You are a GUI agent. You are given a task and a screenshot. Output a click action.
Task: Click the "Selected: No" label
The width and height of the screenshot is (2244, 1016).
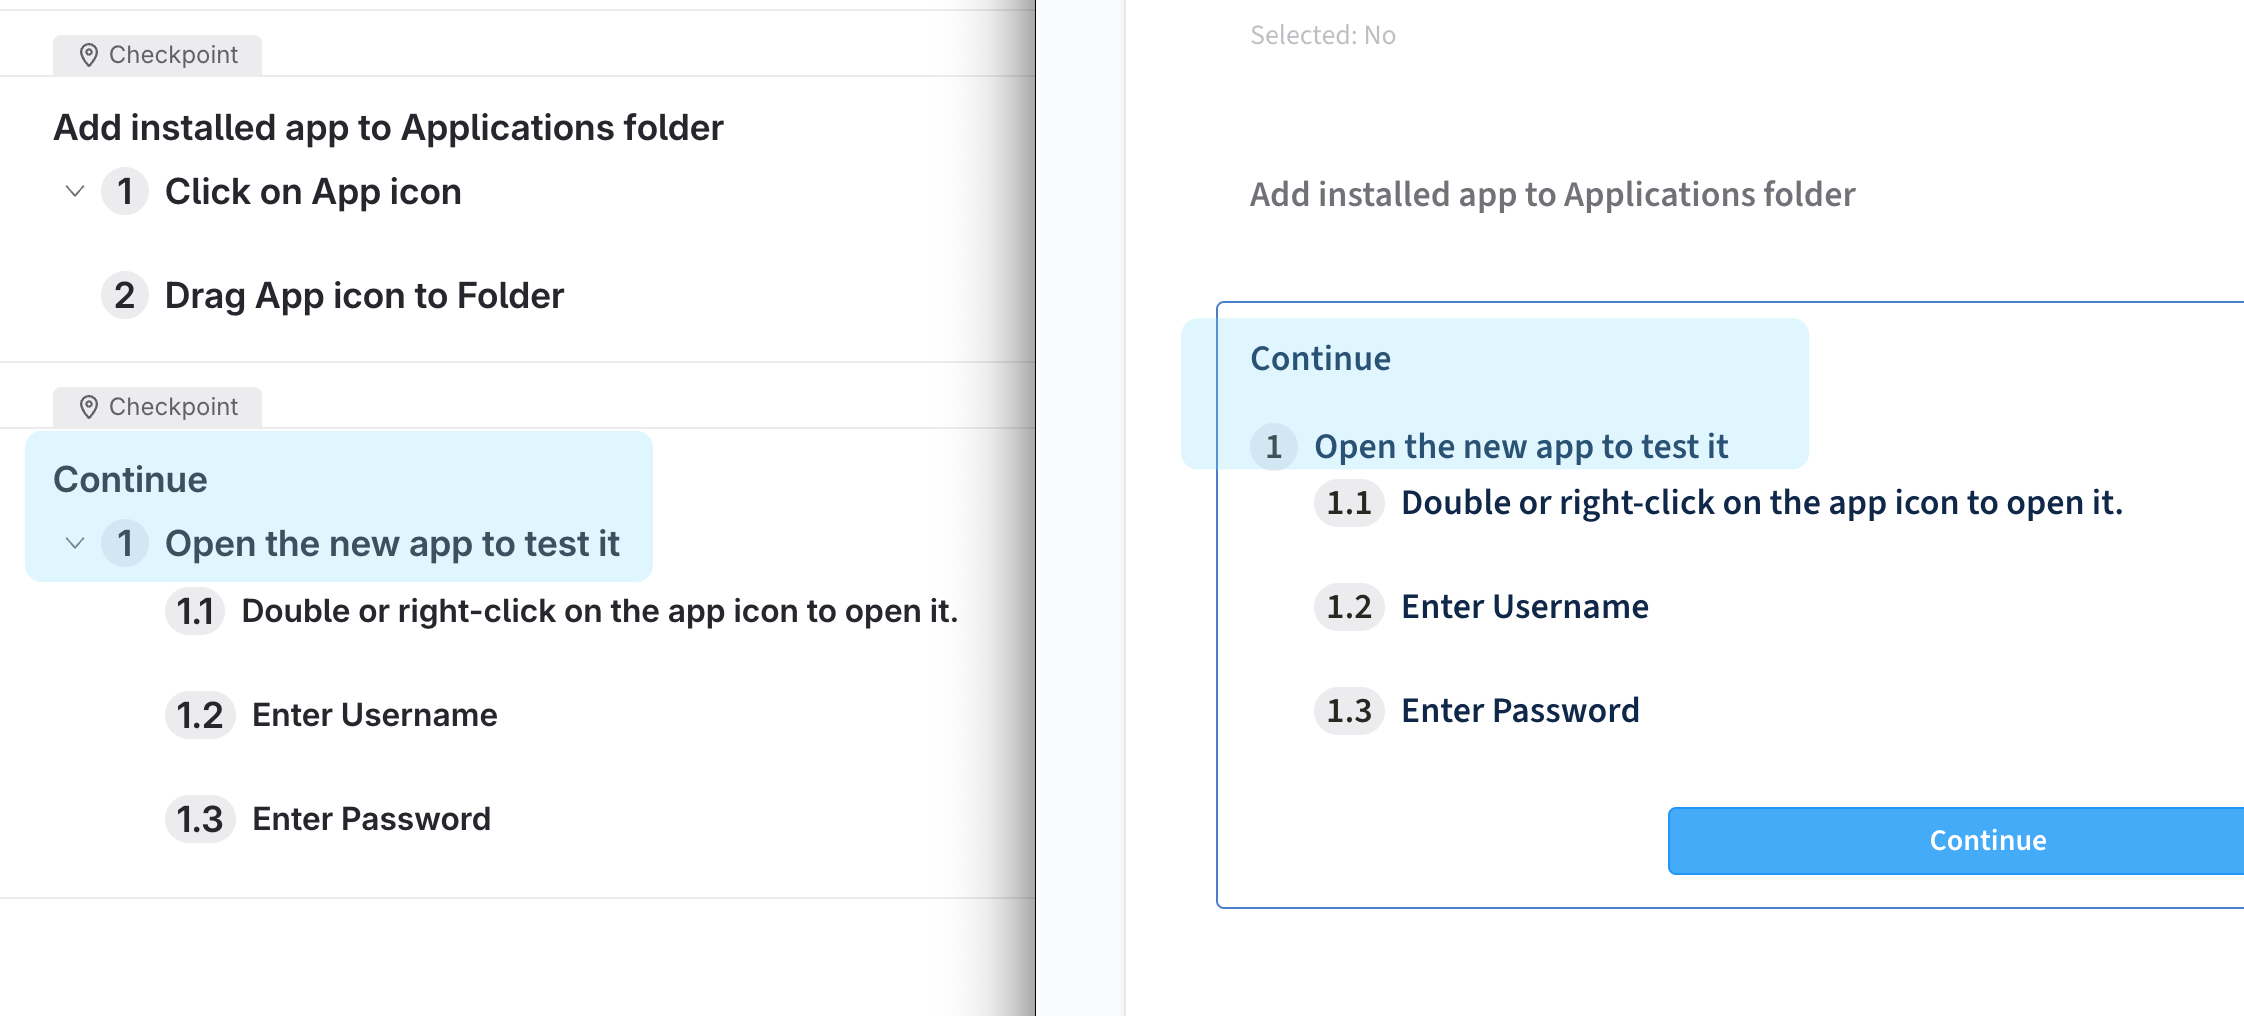(1322, 35)
